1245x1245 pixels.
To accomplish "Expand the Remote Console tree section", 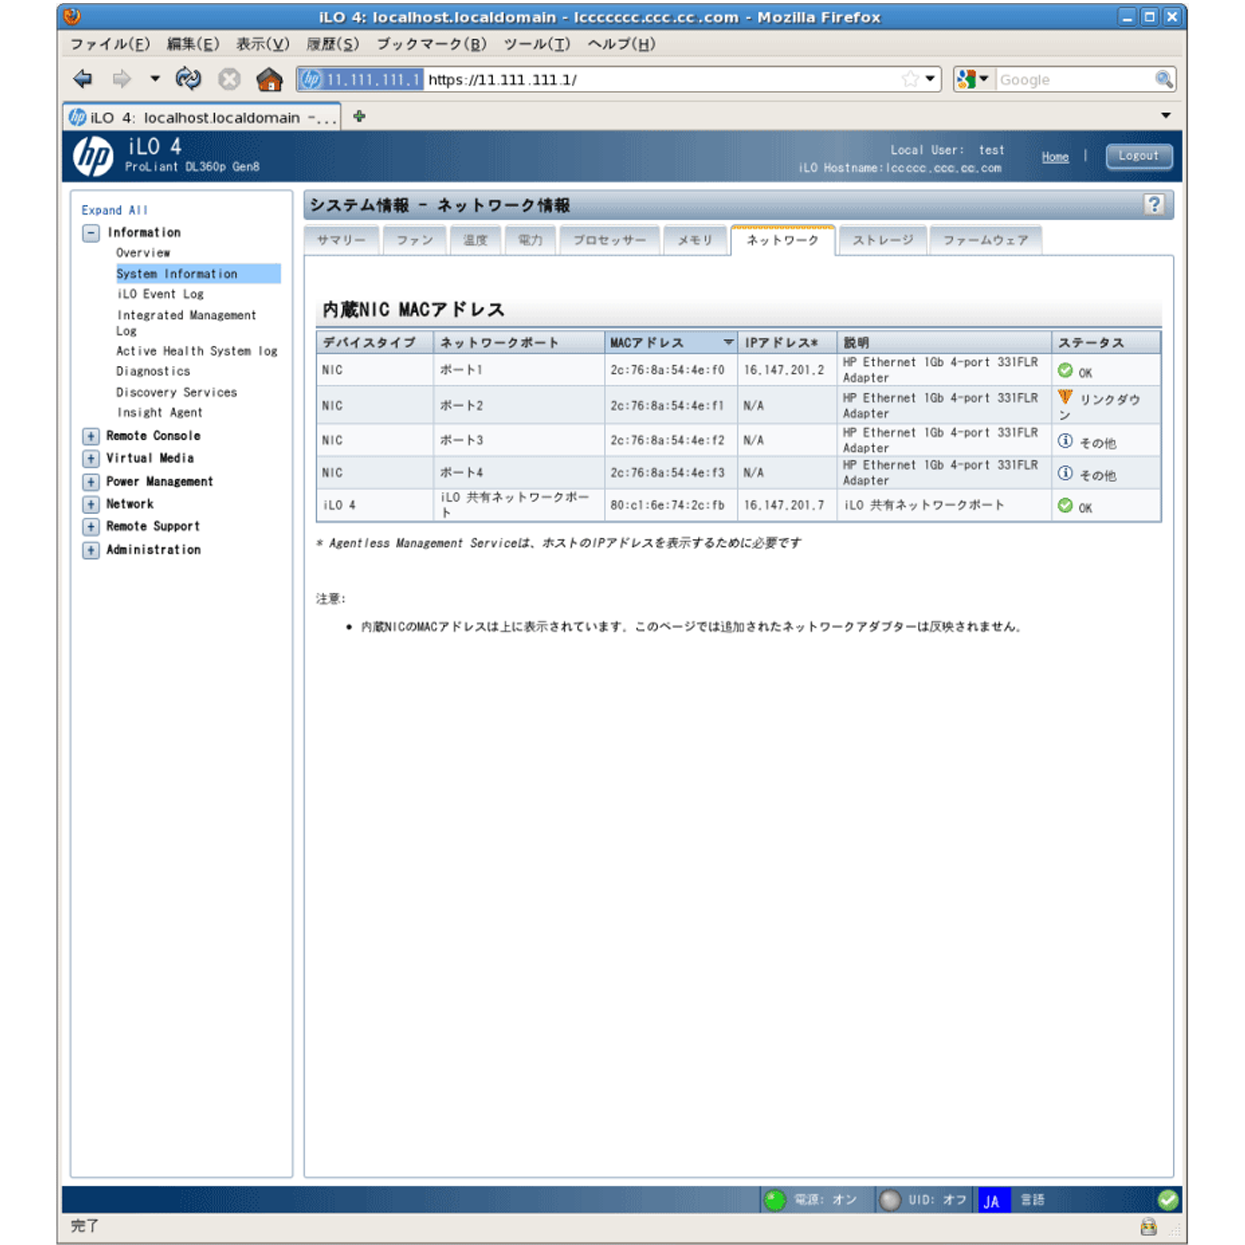I will 91,436.
